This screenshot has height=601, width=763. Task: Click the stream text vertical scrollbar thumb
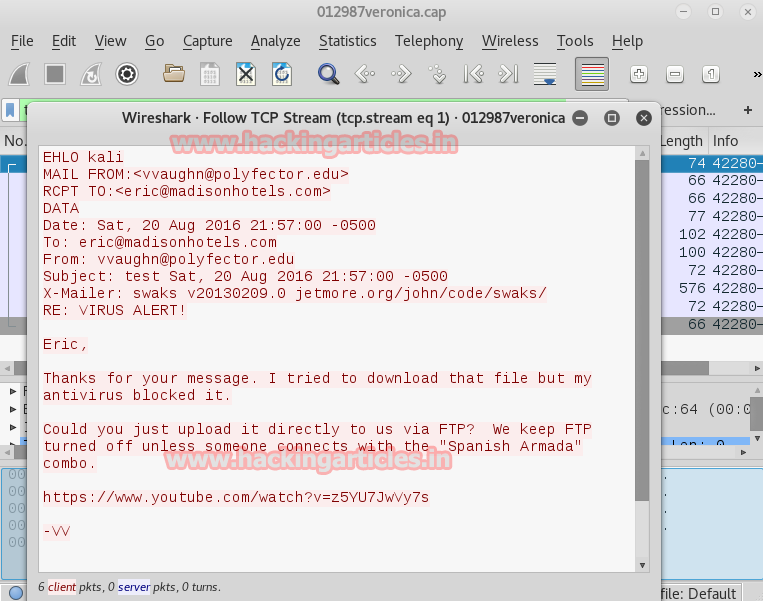pyautogui.click(x=642, y=330)
